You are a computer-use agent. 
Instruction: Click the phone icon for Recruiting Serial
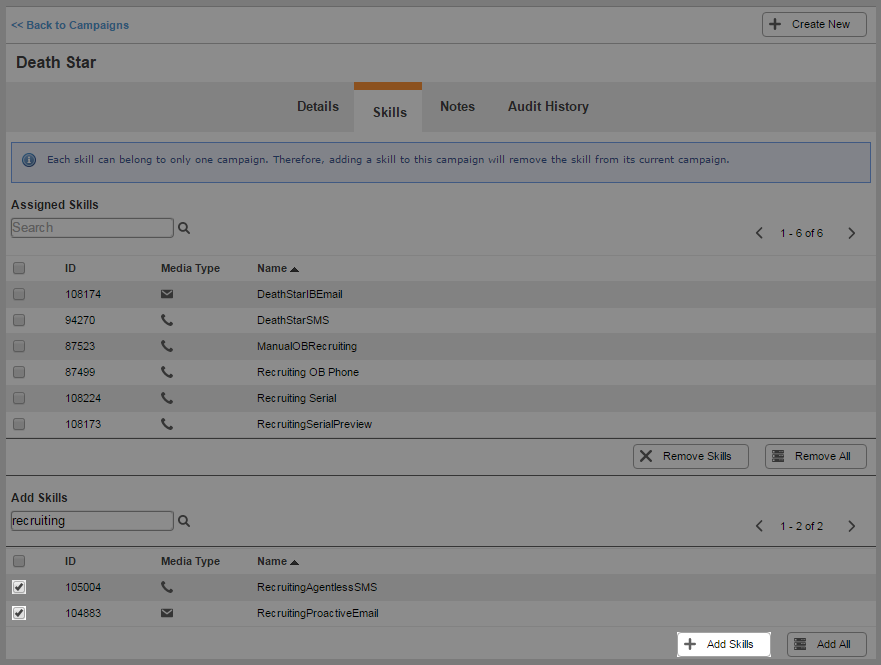(x=167, y=398)
